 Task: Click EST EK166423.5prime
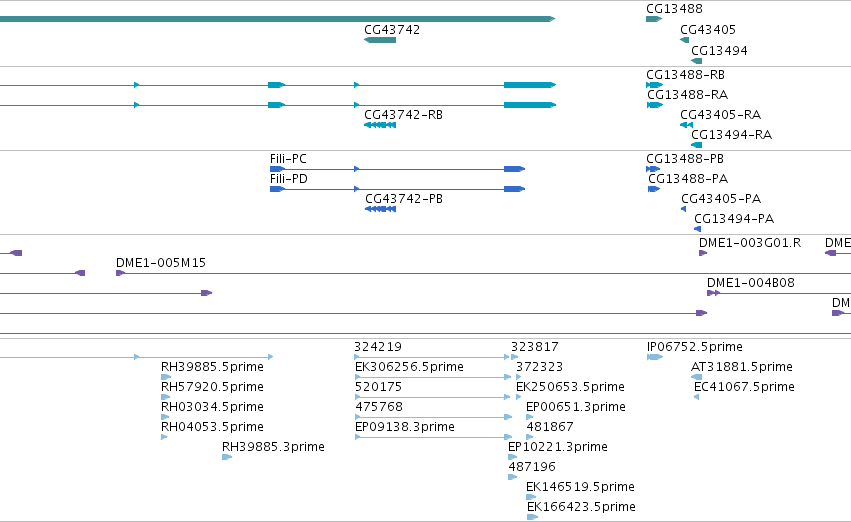(581, 508)
